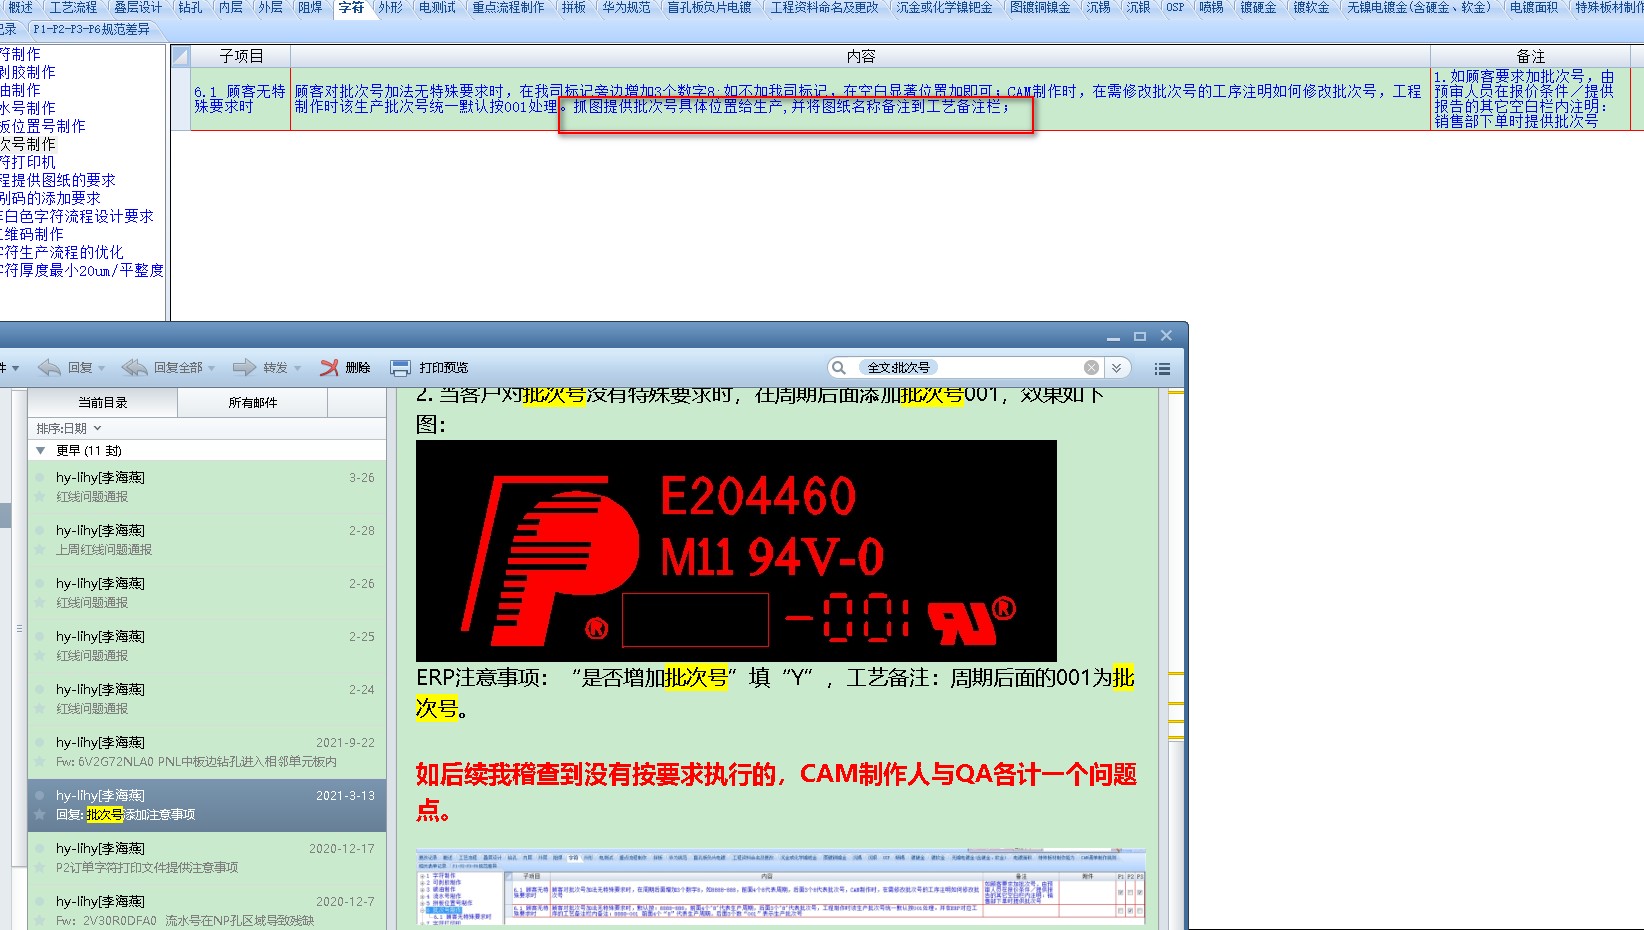
Task: Switch to 所有邮件 mail tab
Action: click(x=253, y=402)
